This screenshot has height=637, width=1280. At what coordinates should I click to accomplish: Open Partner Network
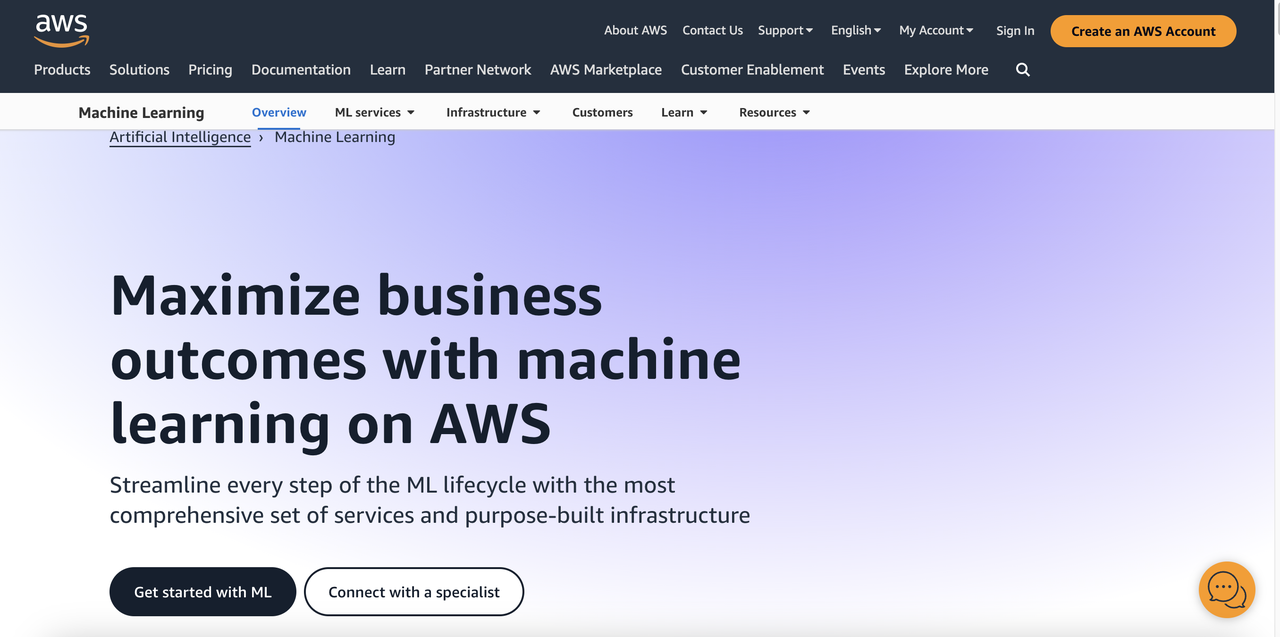478,70
